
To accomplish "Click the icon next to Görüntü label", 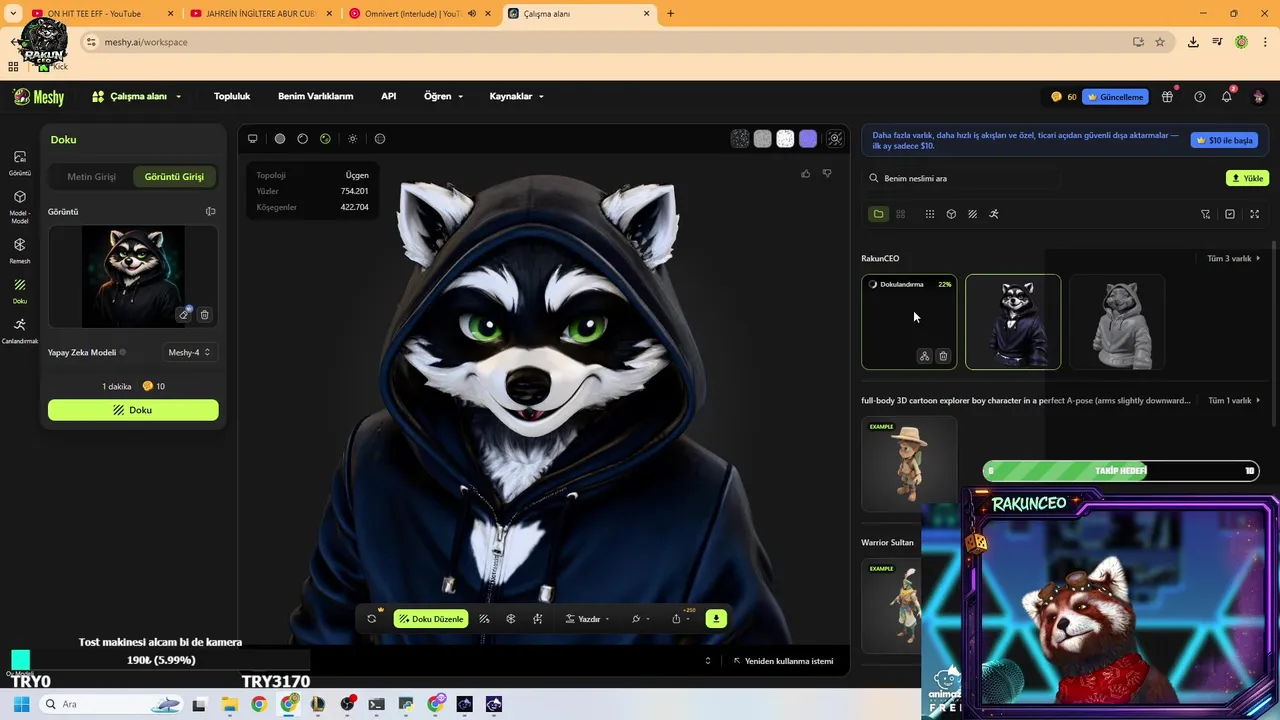I will (x=210, y=212).
